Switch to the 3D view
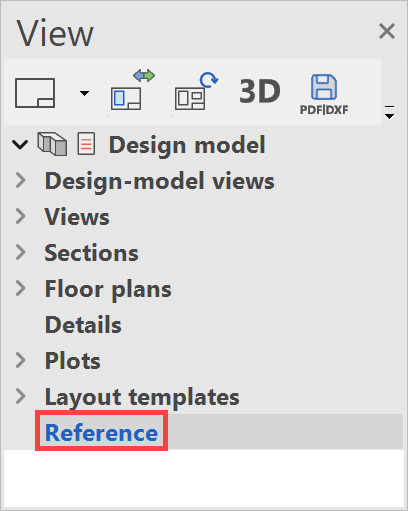Screen dimensions: 408x511 coord(260,91)
